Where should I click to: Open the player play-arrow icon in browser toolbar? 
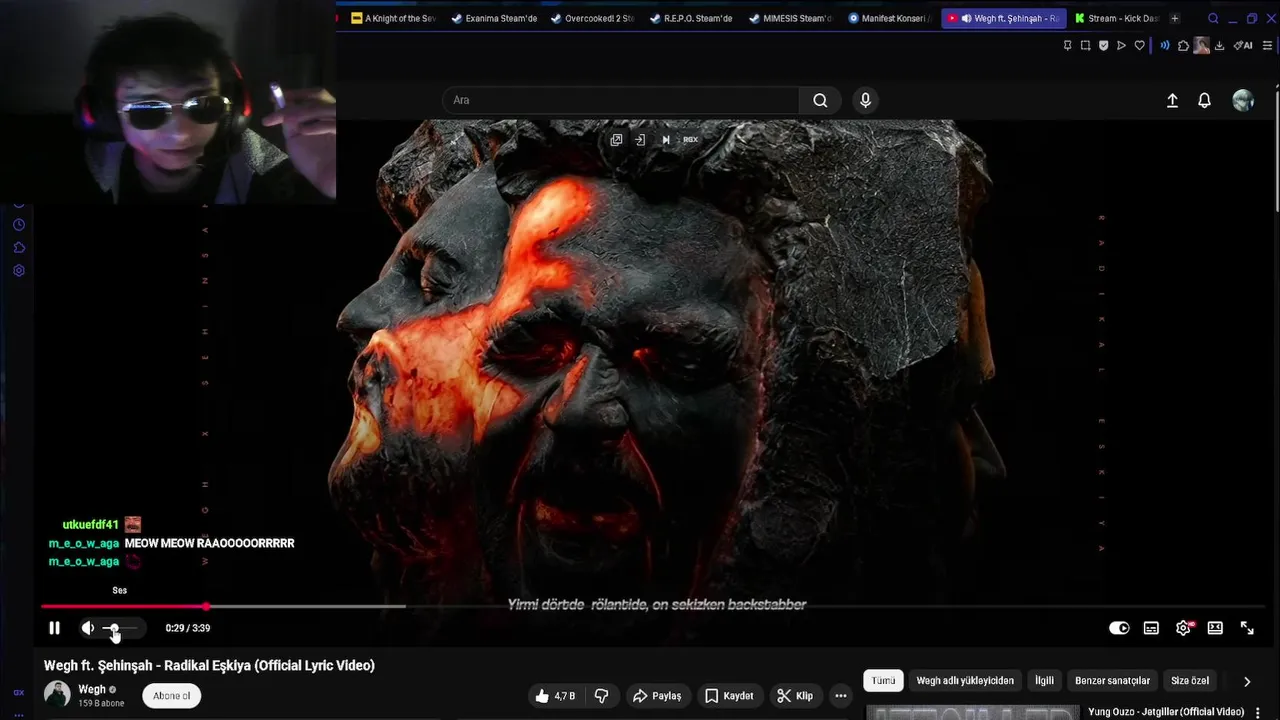[x=1121, y=45]
